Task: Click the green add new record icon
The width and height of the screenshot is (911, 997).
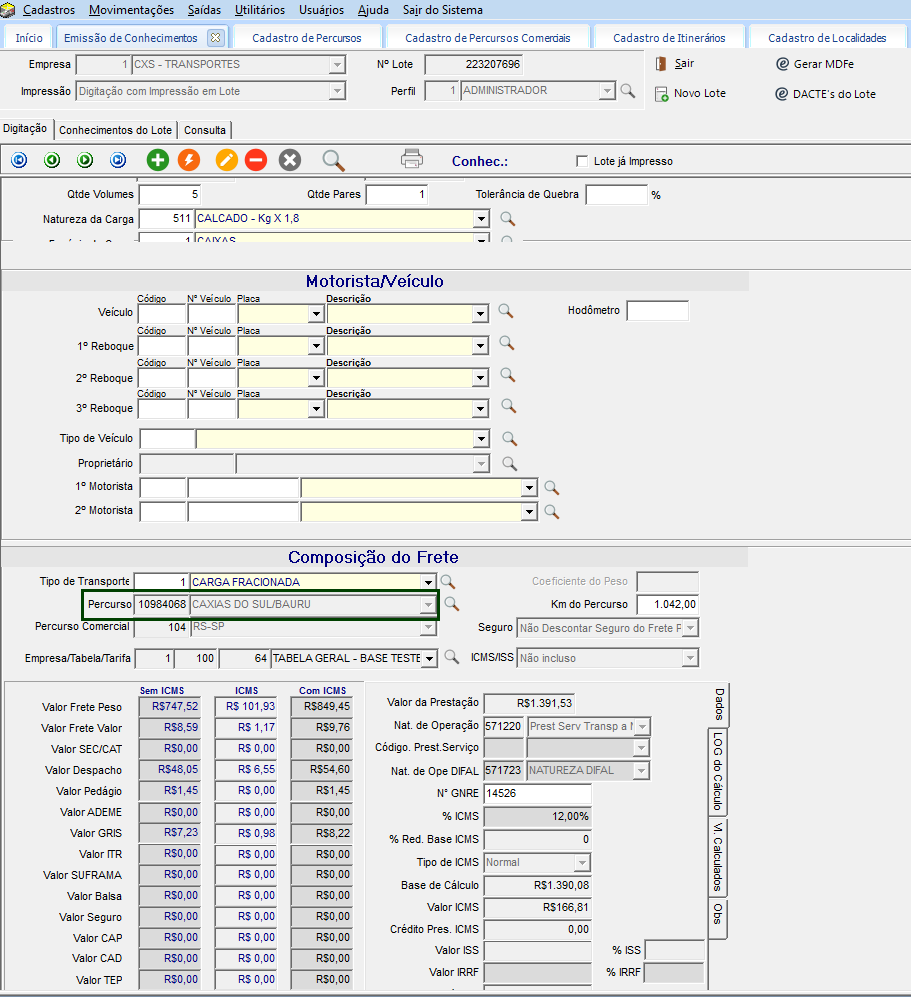Action: [x=158, y=160]
